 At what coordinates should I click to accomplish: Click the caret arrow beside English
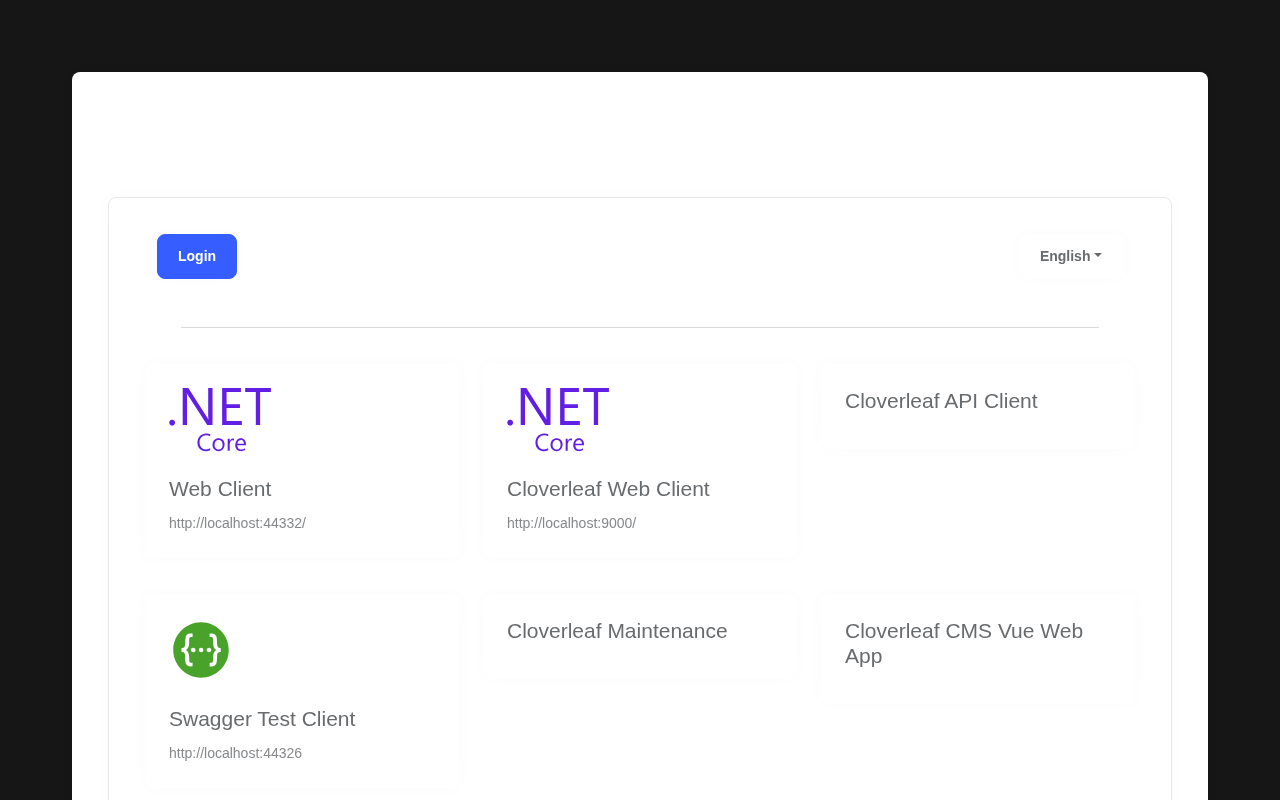[x=1098, y=255]
